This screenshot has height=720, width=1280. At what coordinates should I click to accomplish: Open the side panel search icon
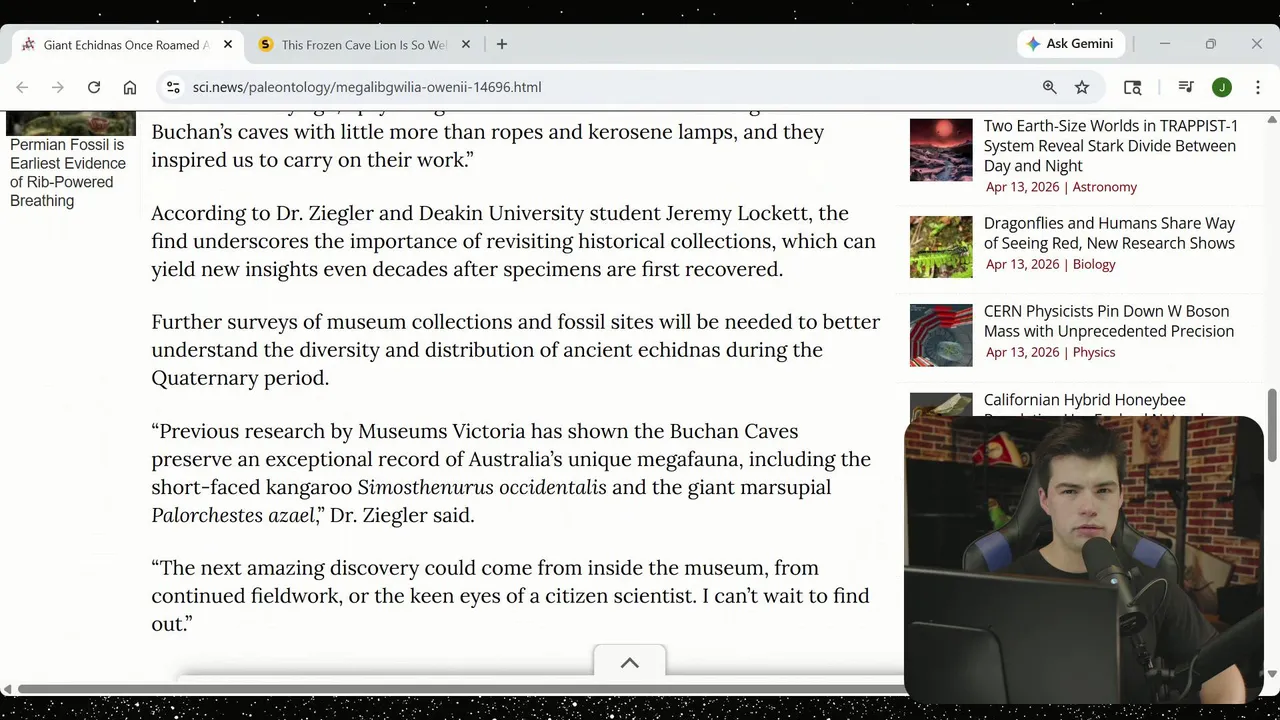point(1133,87)
